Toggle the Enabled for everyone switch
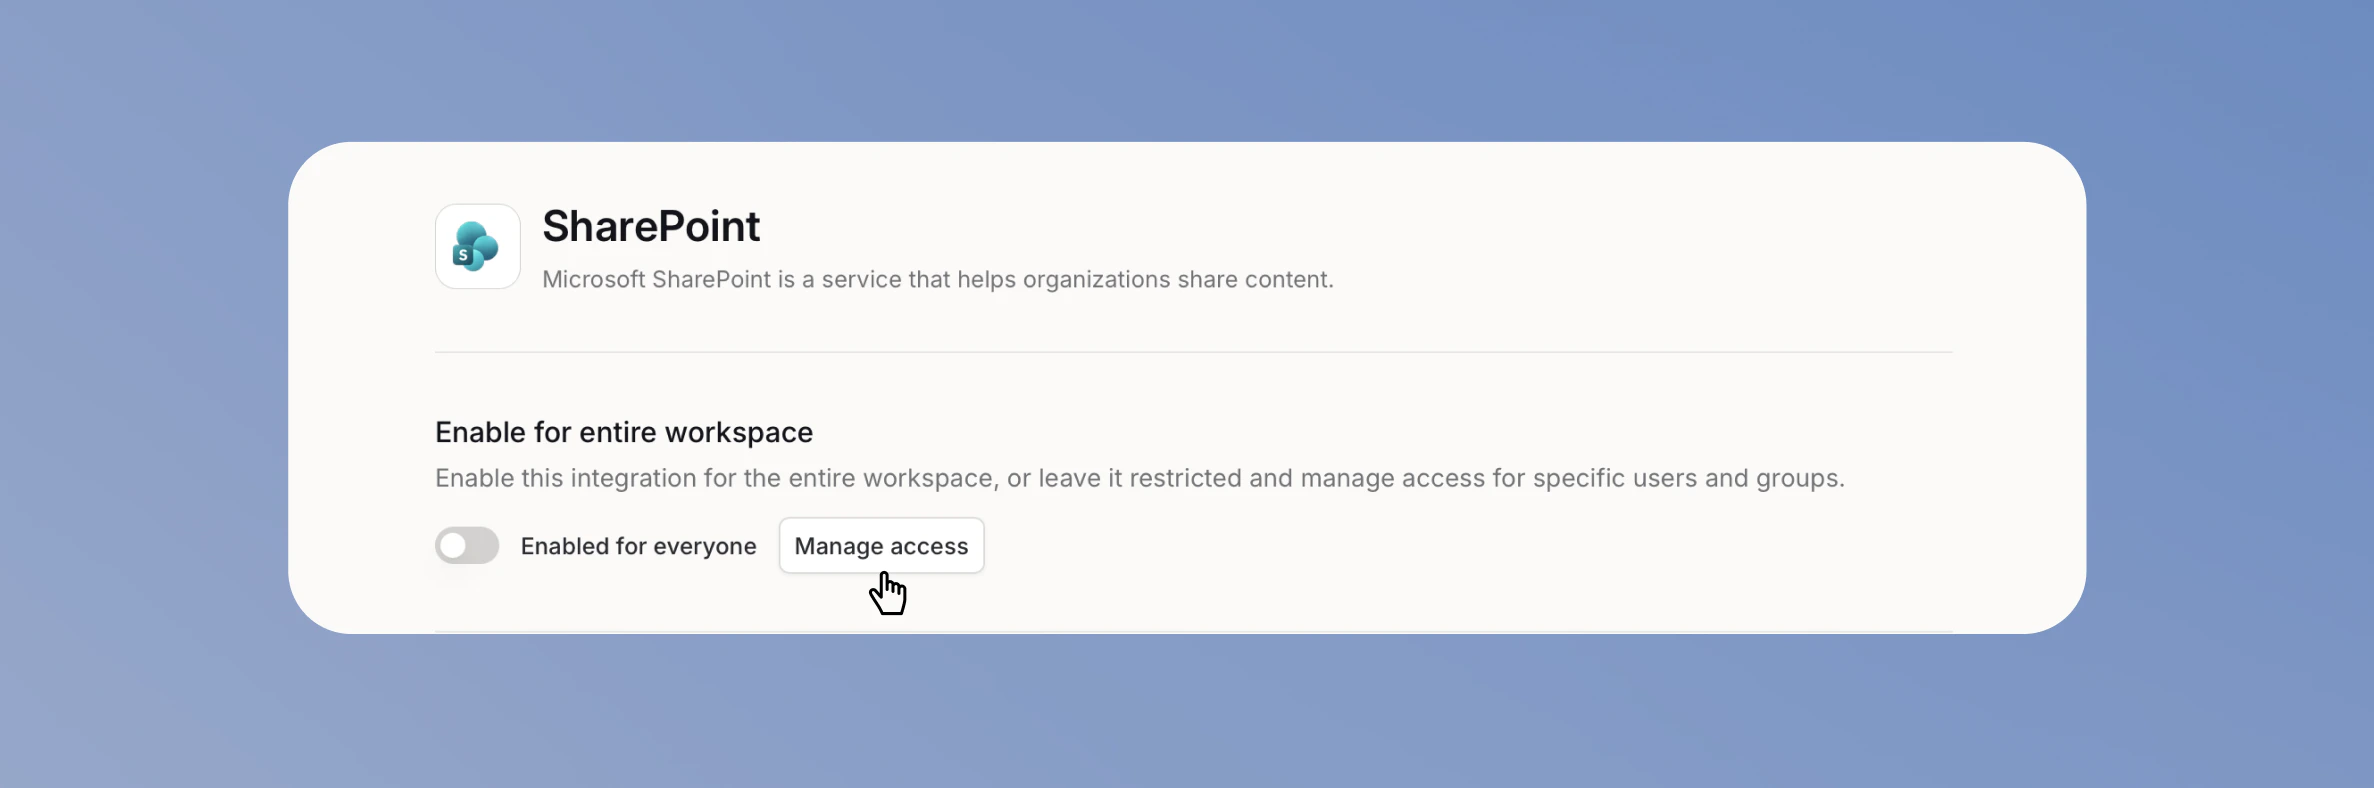Viewport: 2374px width, 788px height. [467, 546]
